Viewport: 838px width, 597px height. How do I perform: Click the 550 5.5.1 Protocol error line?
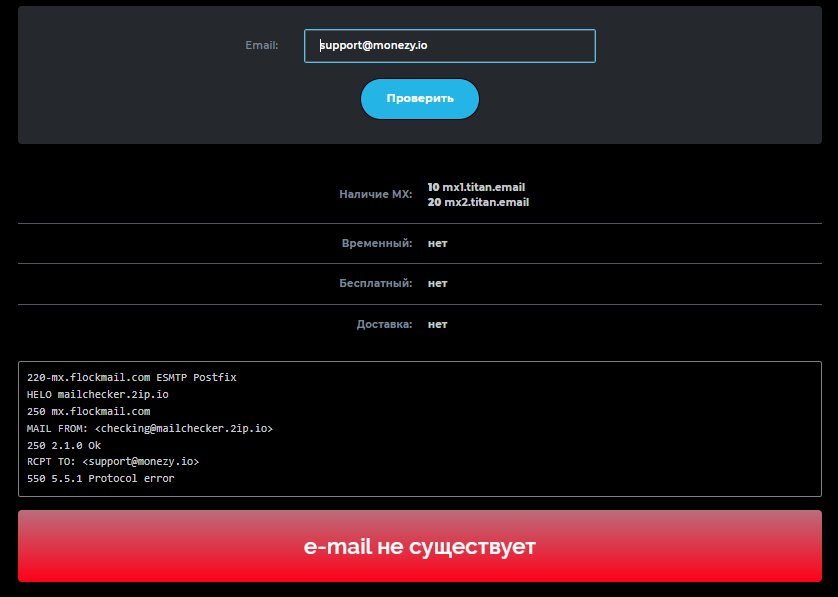tap(100, 479)
